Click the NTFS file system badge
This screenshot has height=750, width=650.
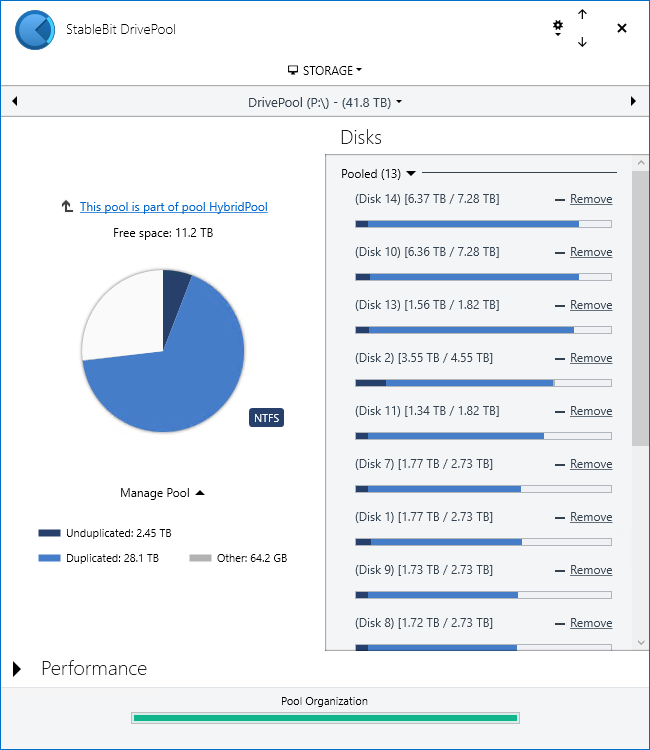point(266,417)
